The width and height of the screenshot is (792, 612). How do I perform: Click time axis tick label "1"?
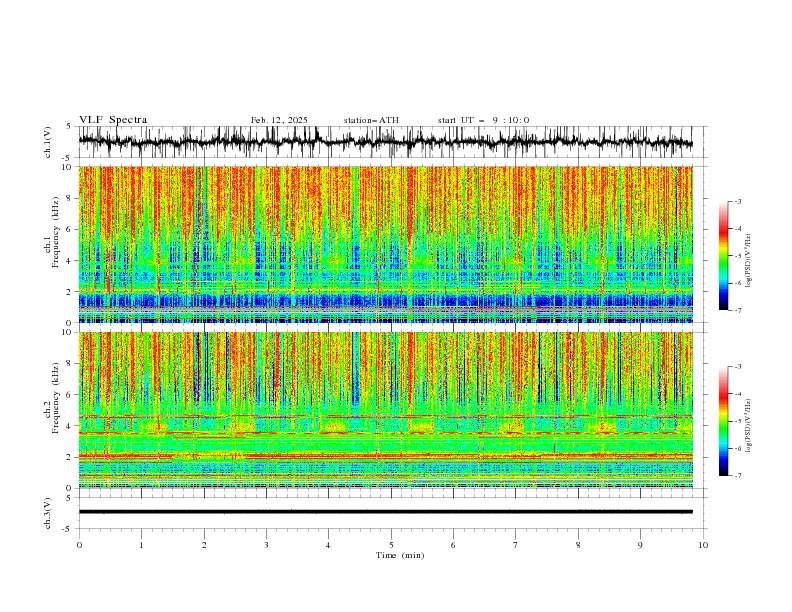[141, 545]
